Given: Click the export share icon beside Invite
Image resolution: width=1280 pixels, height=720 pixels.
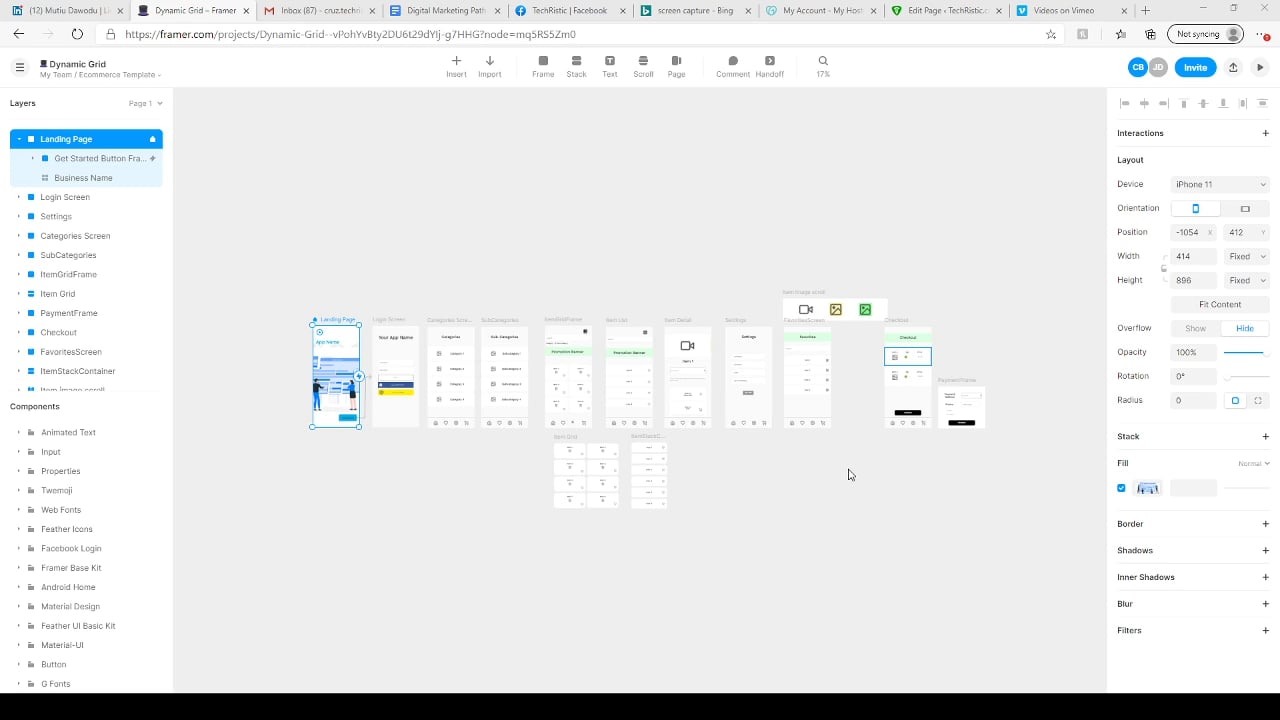Looking at the screenshot, I should point(1233,68).
